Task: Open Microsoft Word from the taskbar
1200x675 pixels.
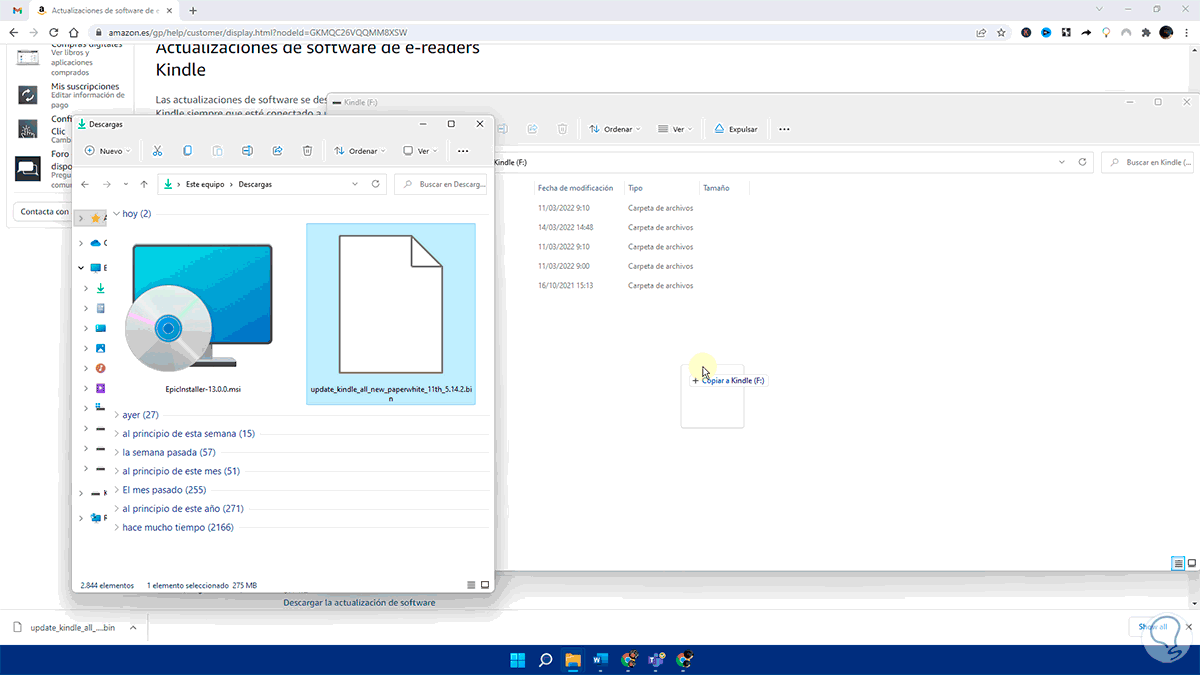Action: [x=600, y=660]
